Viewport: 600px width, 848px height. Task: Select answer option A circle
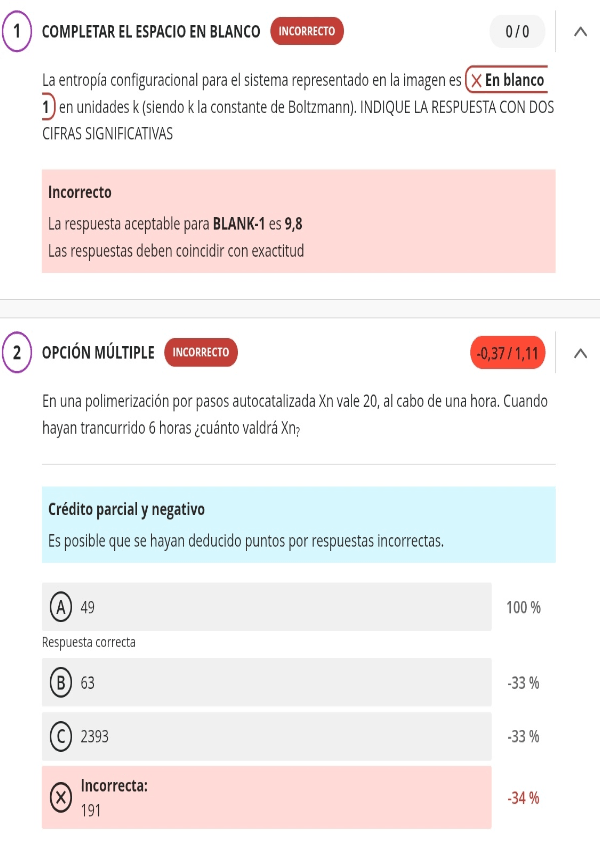pyautogui.click(x=61, y=607)
